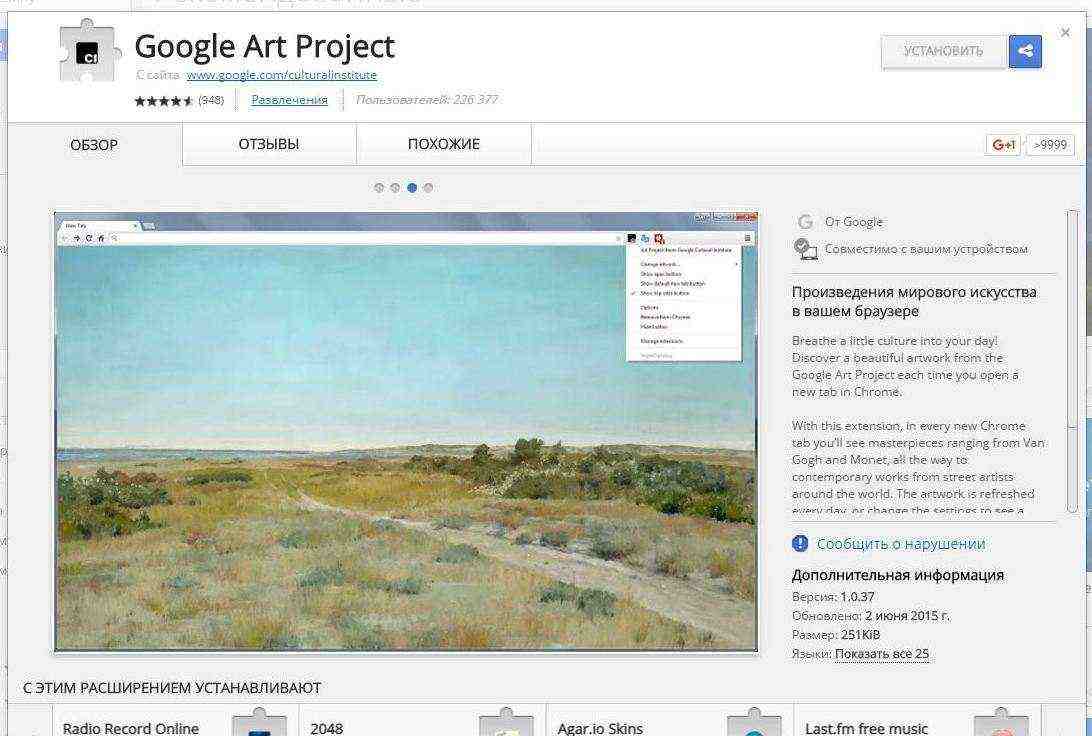Switch to the ОТЗЫВЫ tab
This screenshot has width=1092, height=736.
pyautogui.click(x=269, y=144)
